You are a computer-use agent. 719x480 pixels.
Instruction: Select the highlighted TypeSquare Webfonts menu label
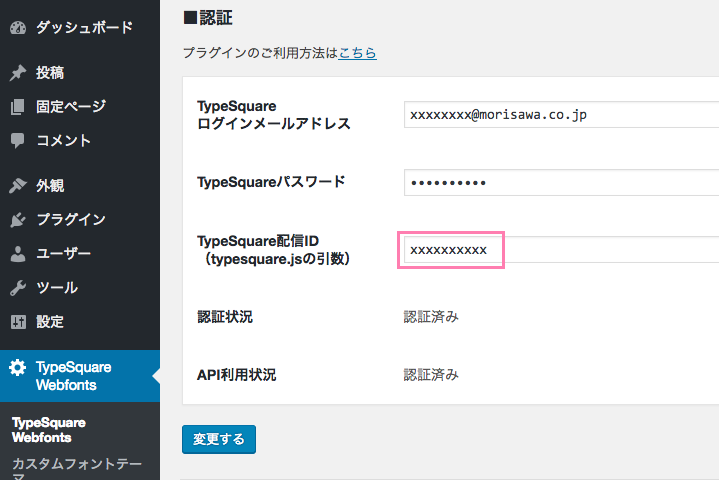(74, 376)
